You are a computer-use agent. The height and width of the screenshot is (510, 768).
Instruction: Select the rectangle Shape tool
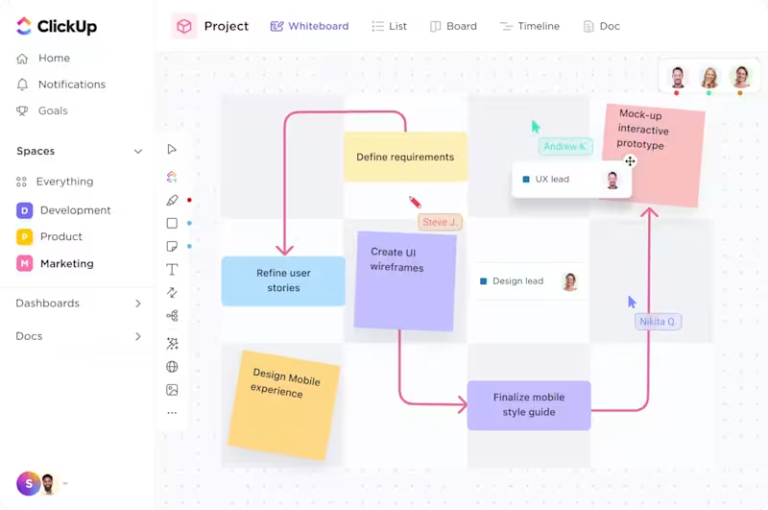172,223
